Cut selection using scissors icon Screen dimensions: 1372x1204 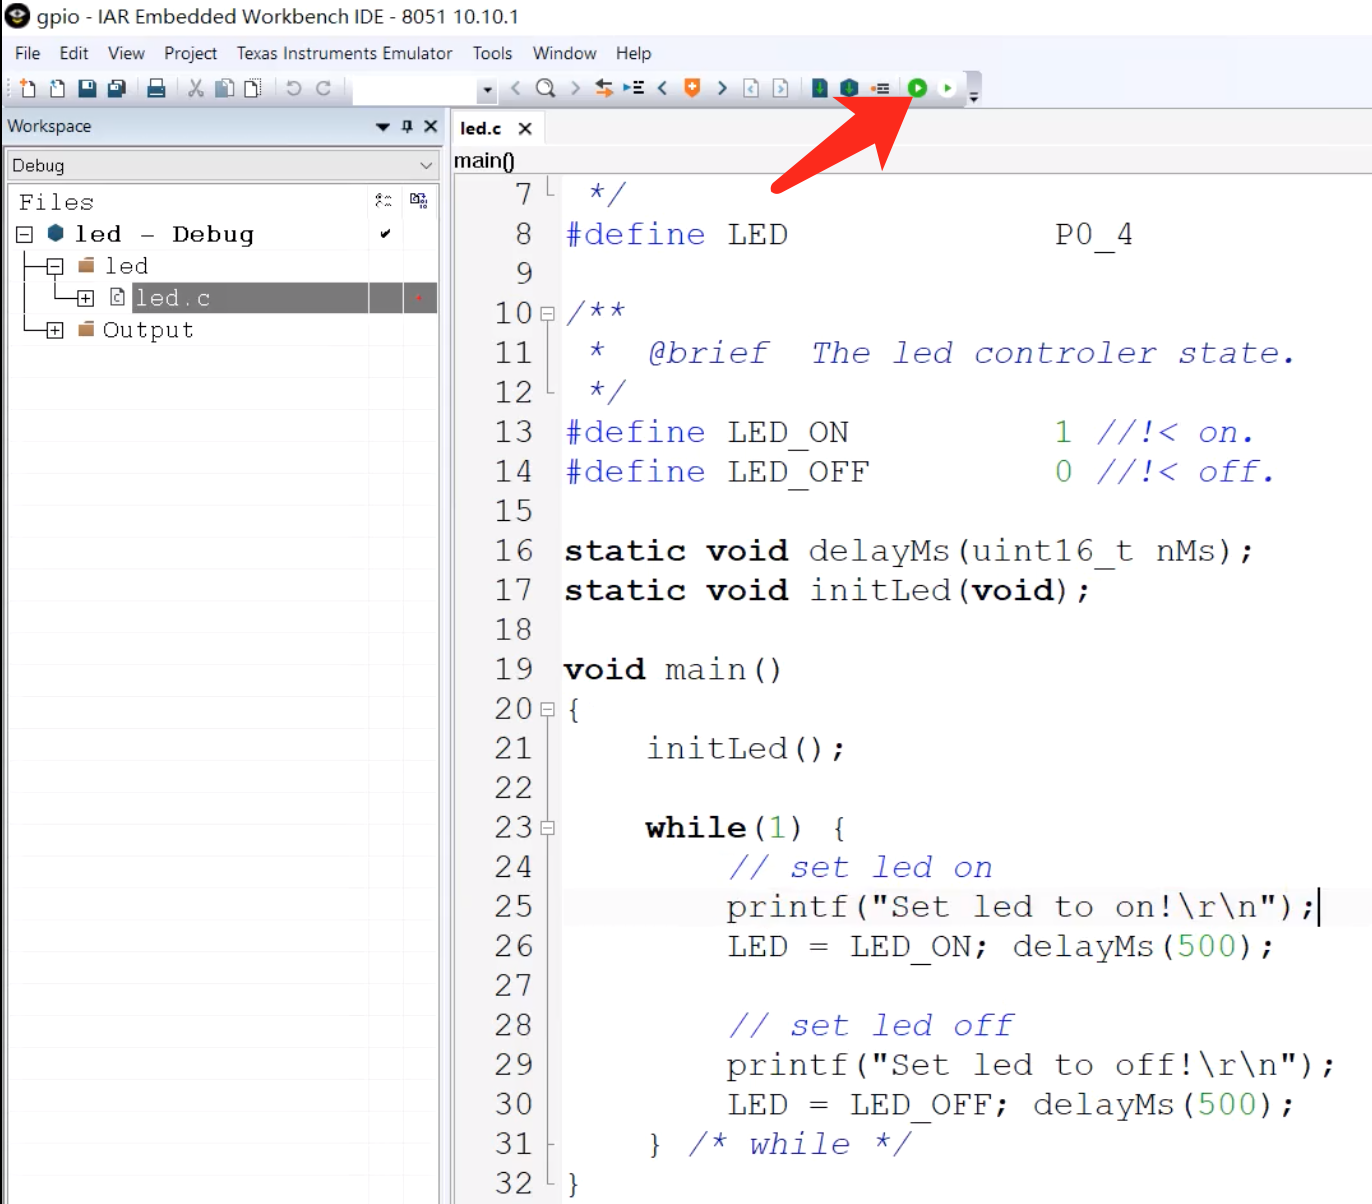coord(196,88)
